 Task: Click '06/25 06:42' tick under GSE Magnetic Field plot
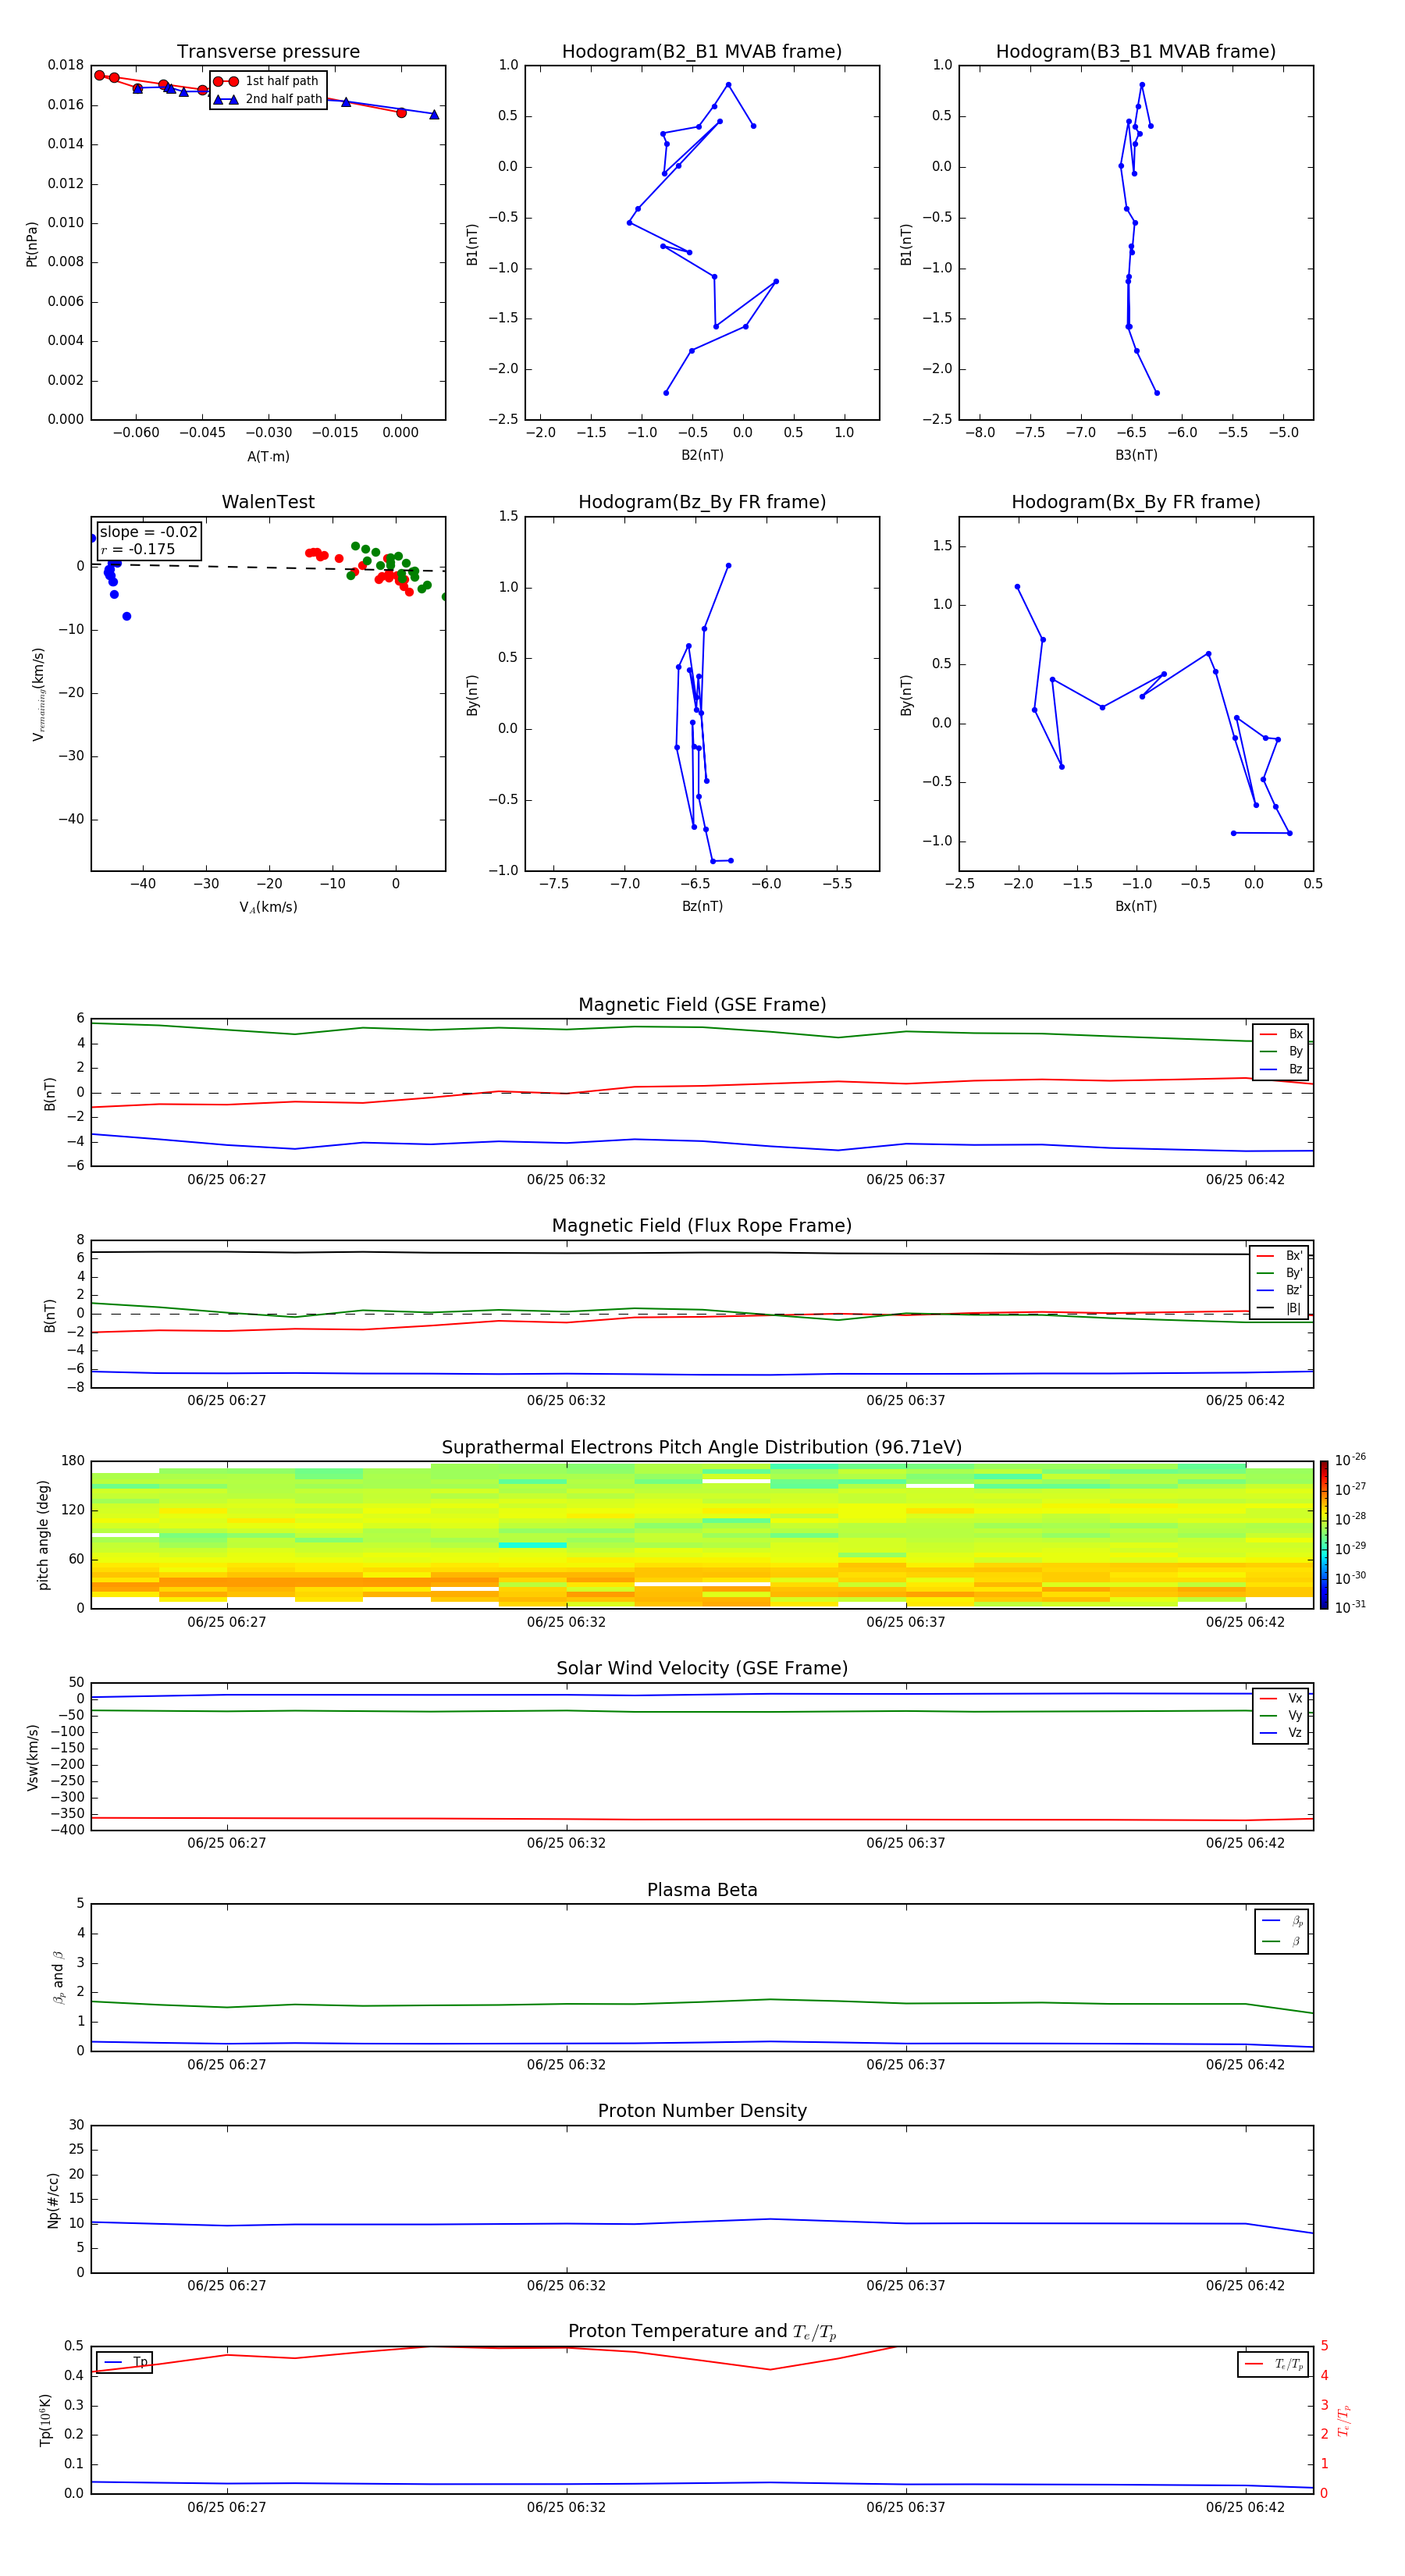[x=1245, y=1180]
